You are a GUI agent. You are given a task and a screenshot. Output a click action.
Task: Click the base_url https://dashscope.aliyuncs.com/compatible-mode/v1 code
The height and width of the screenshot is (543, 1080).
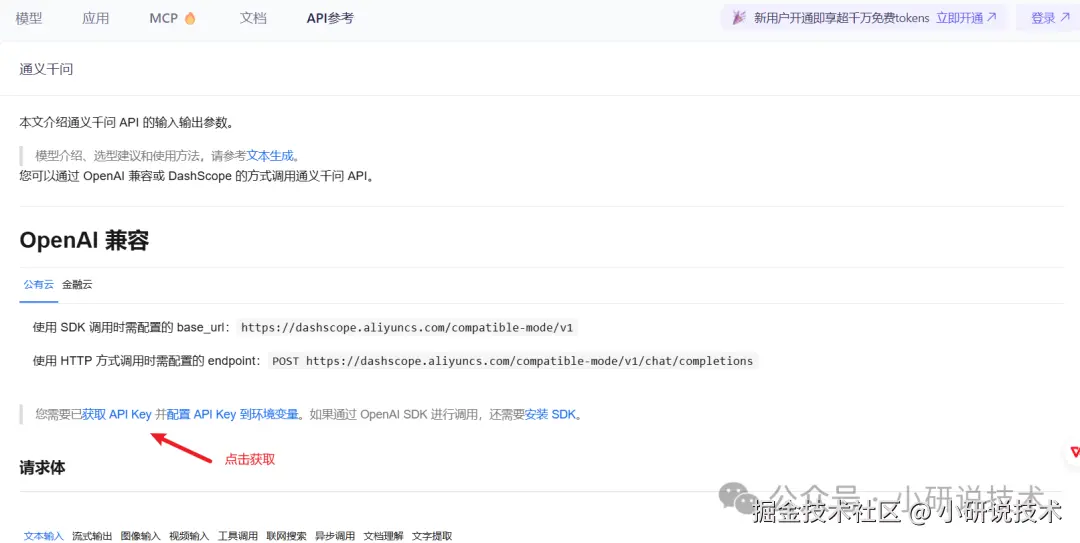coord(407,327)
